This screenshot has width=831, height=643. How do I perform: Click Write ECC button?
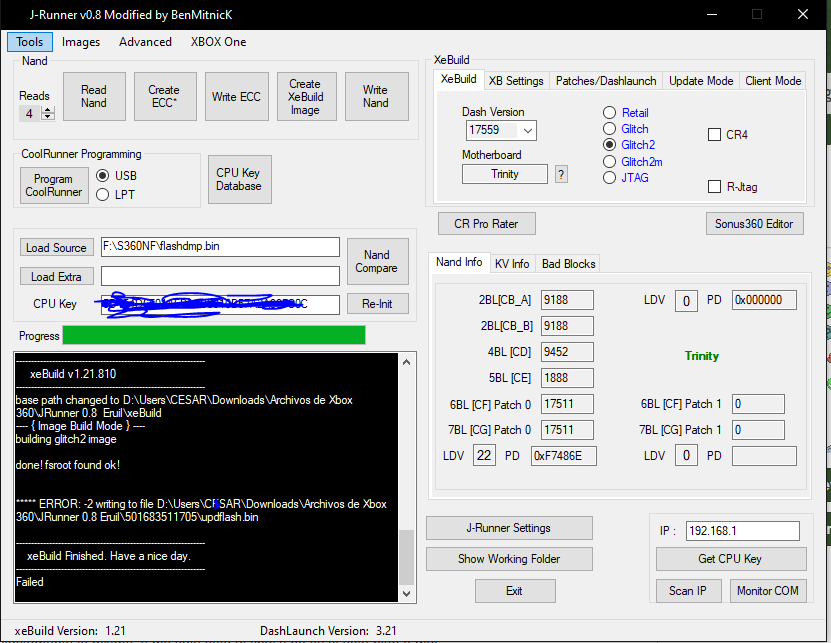236,97
